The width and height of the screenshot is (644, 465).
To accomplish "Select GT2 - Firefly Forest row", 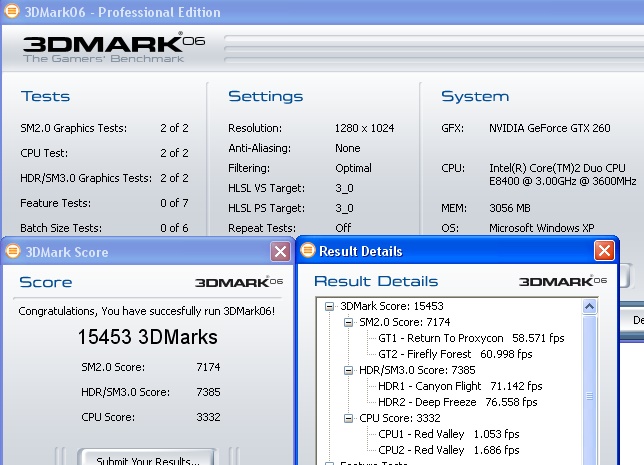I will tap(455, 354).
